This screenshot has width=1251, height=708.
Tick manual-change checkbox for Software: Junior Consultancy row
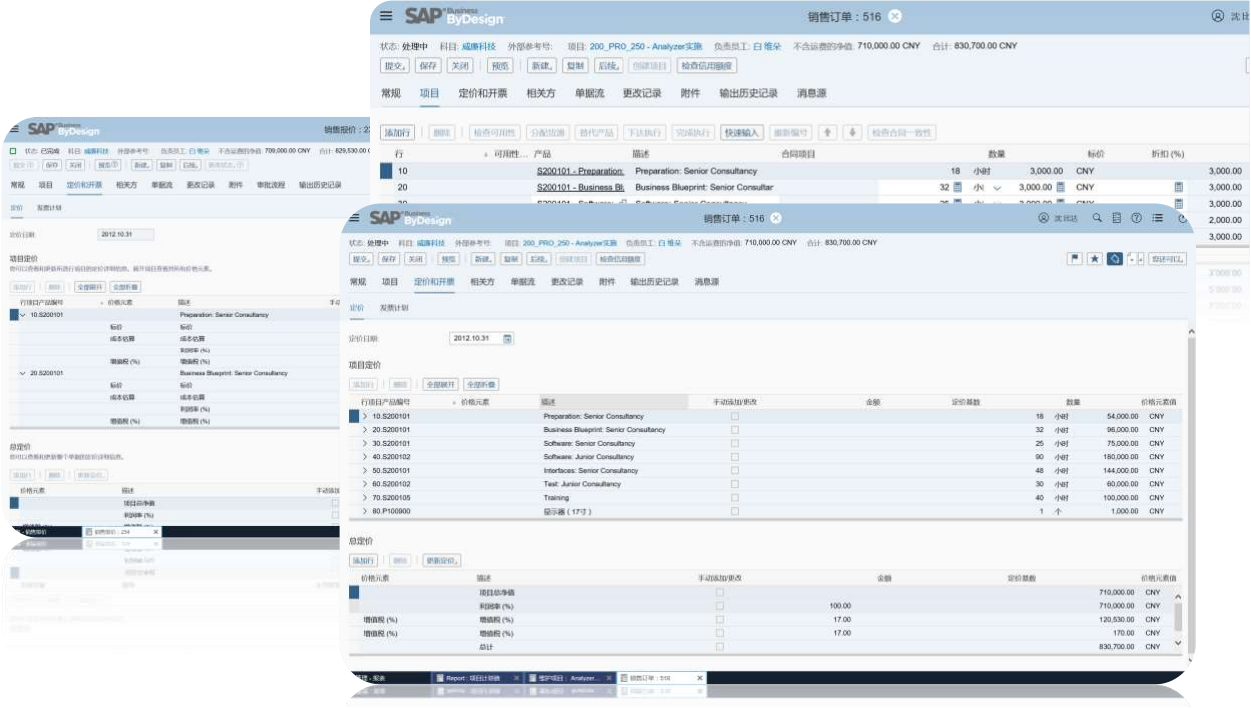pyautogui.click(x=735, y=457)
